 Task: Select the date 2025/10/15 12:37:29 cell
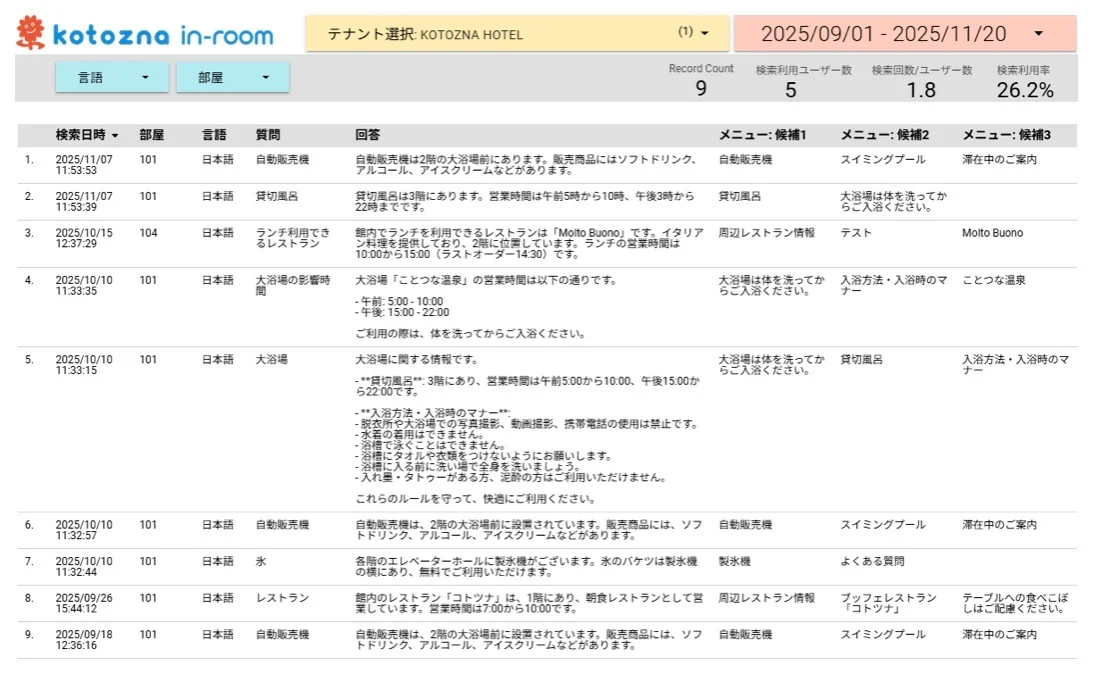point(84,238)
